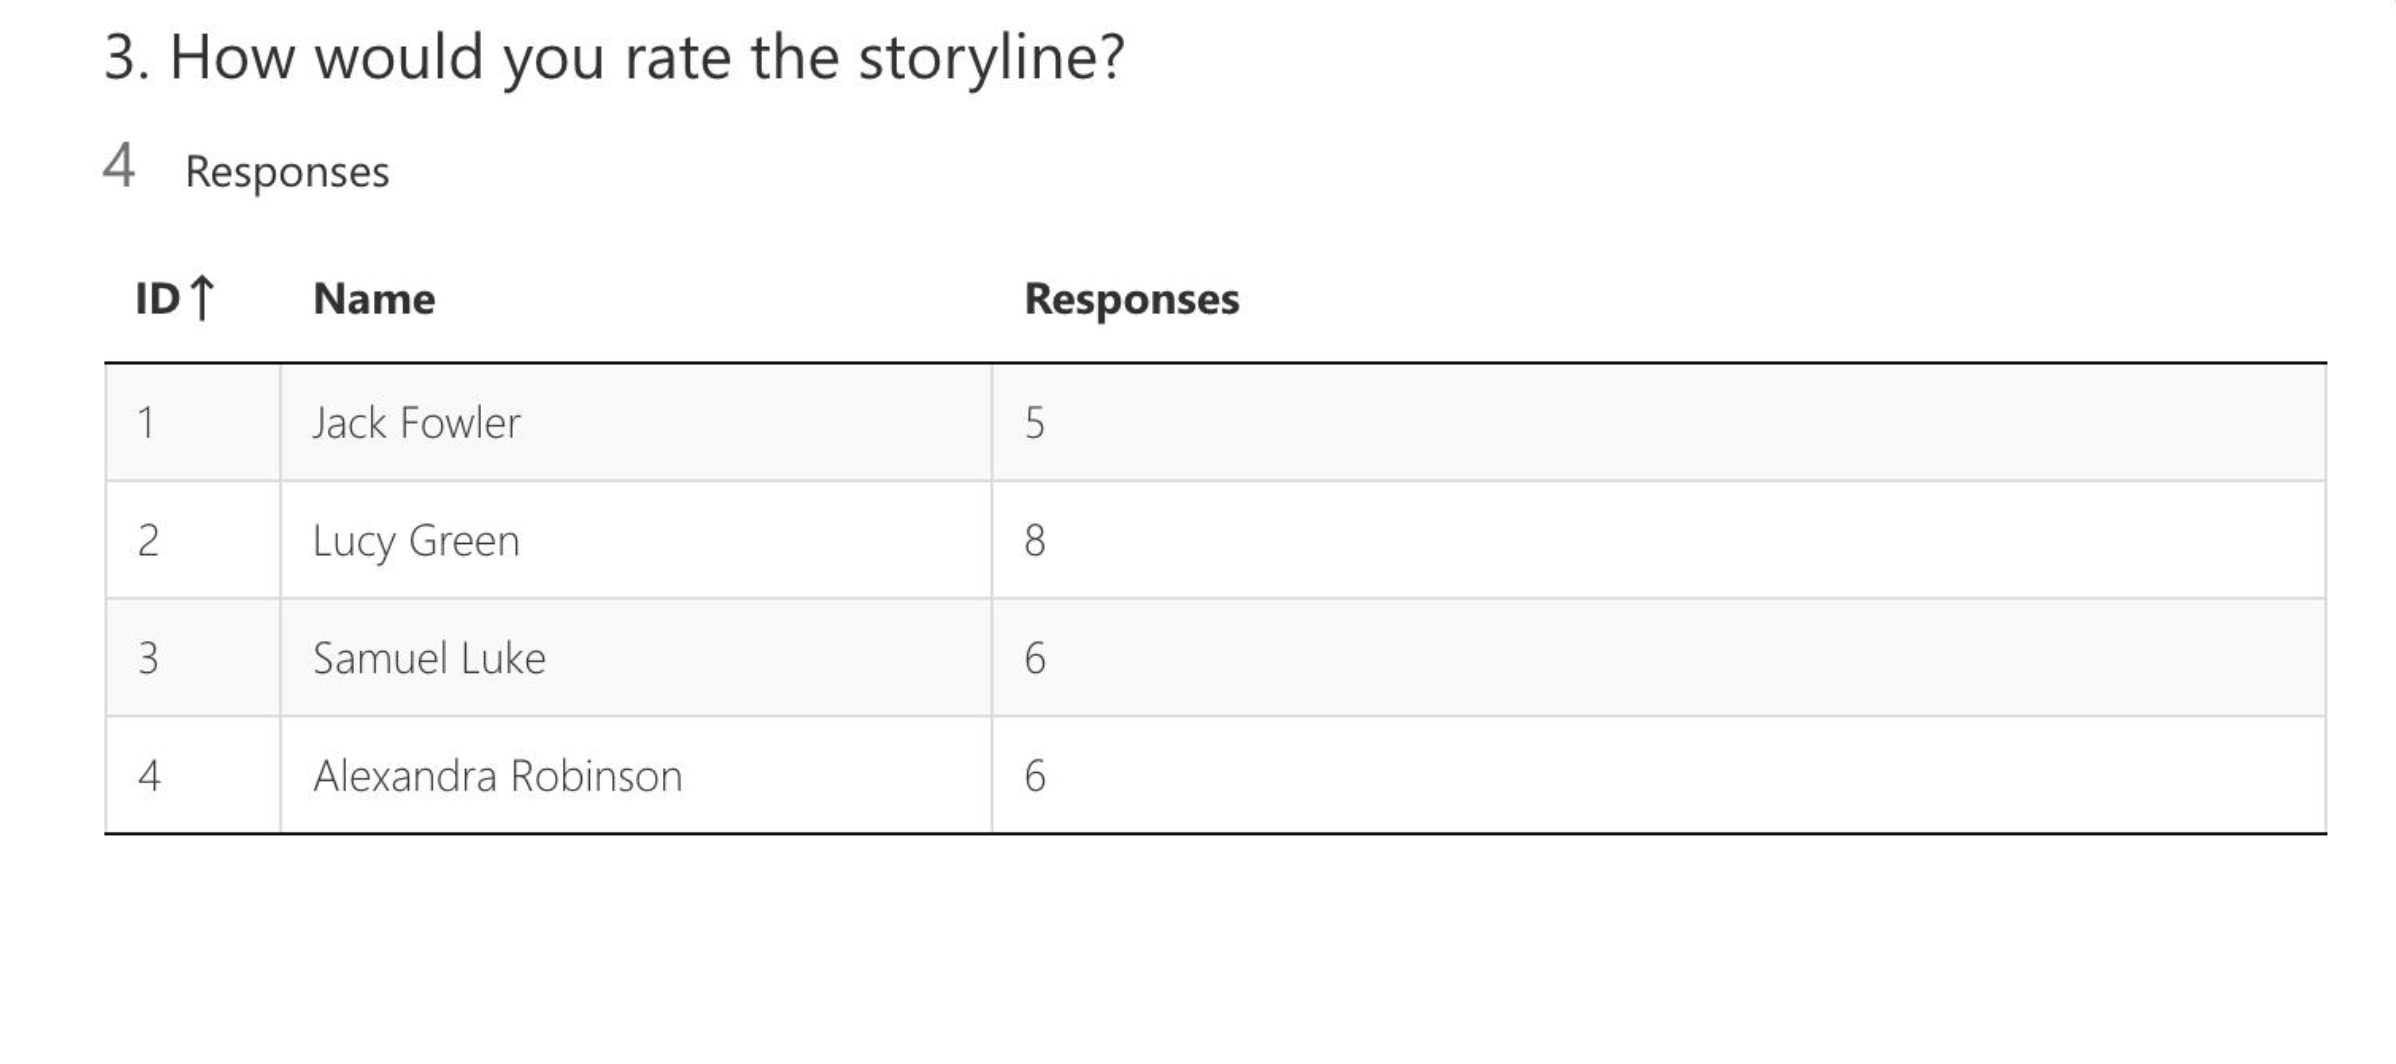This screenshot has height=1064, width=2396.
Task: Click the storyline rating question title
Action: tap(614, 57)
